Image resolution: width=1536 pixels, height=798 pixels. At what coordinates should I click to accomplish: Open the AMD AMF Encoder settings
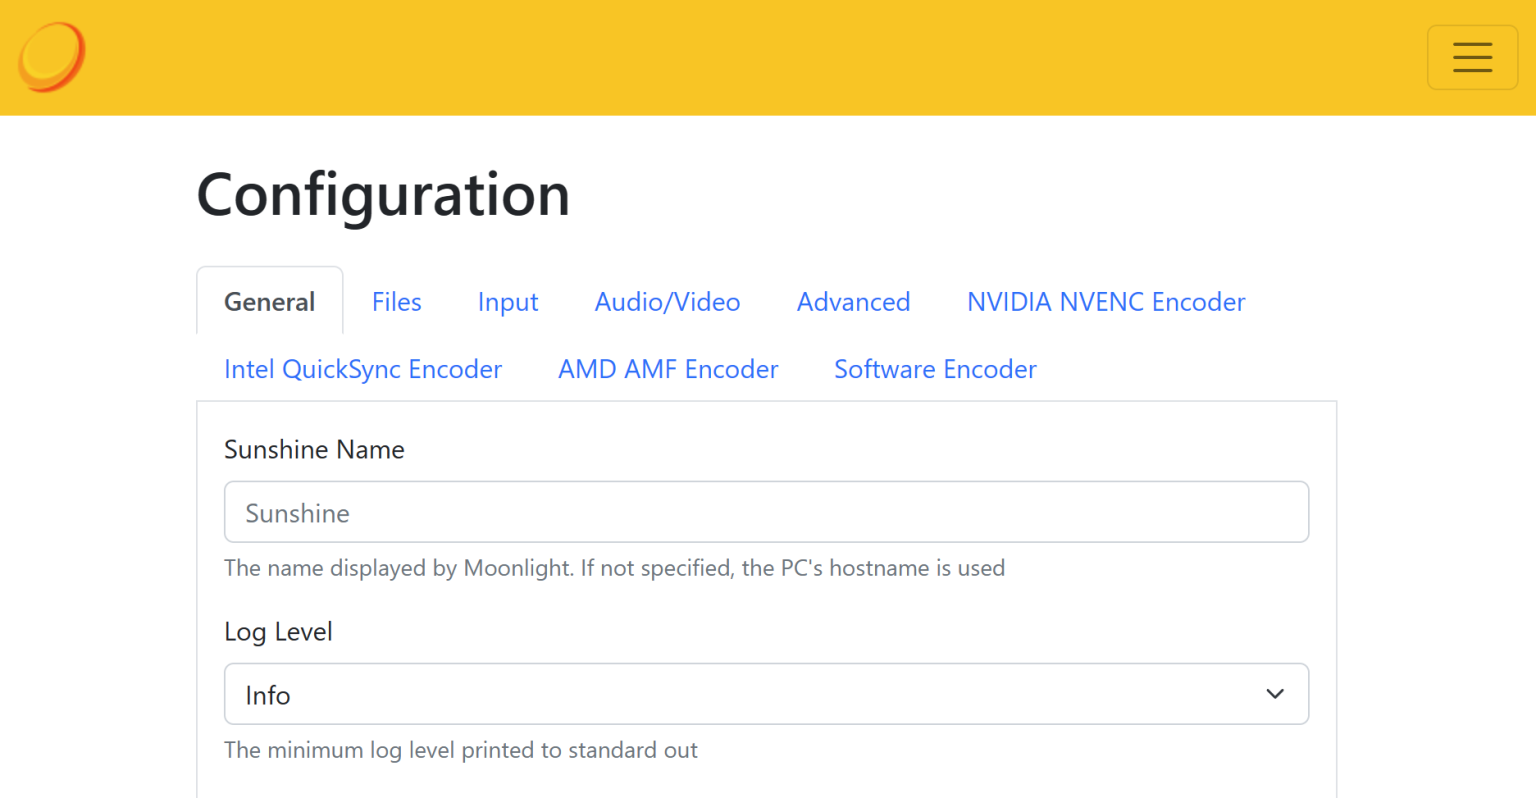[667, 369]
